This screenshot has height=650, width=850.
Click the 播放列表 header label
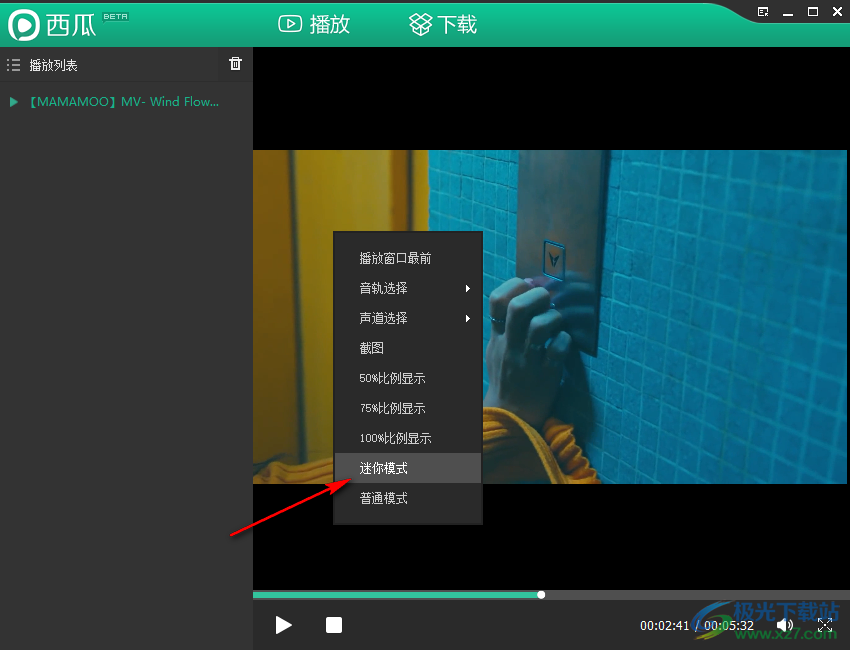(x=53, y=66)
